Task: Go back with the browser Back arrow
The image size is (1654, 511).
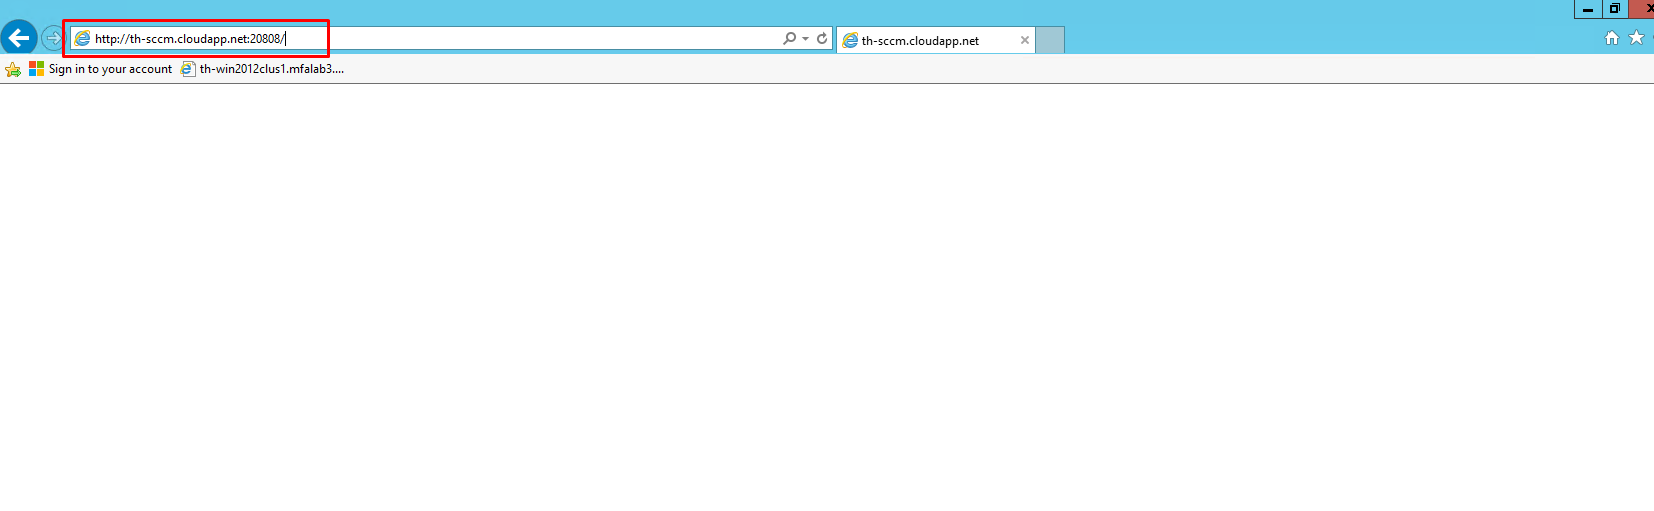Action: point(19,38)
